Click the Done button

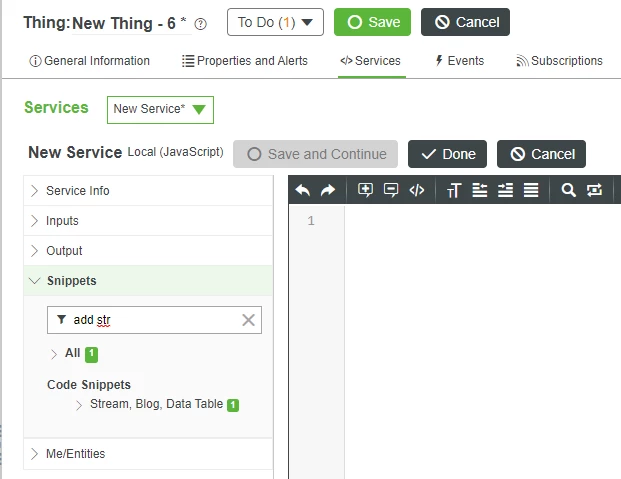[x=448, y=154]
